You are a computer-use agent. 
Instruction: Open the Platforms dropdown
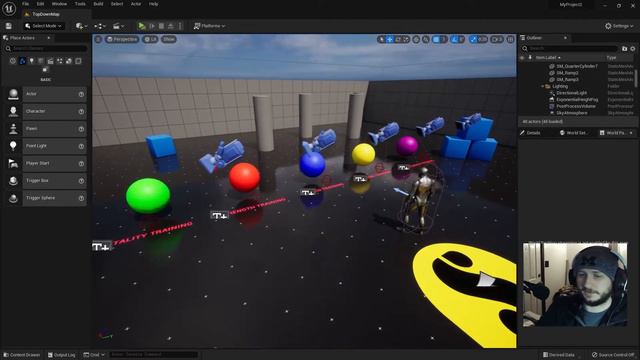(x=209, y=26)
